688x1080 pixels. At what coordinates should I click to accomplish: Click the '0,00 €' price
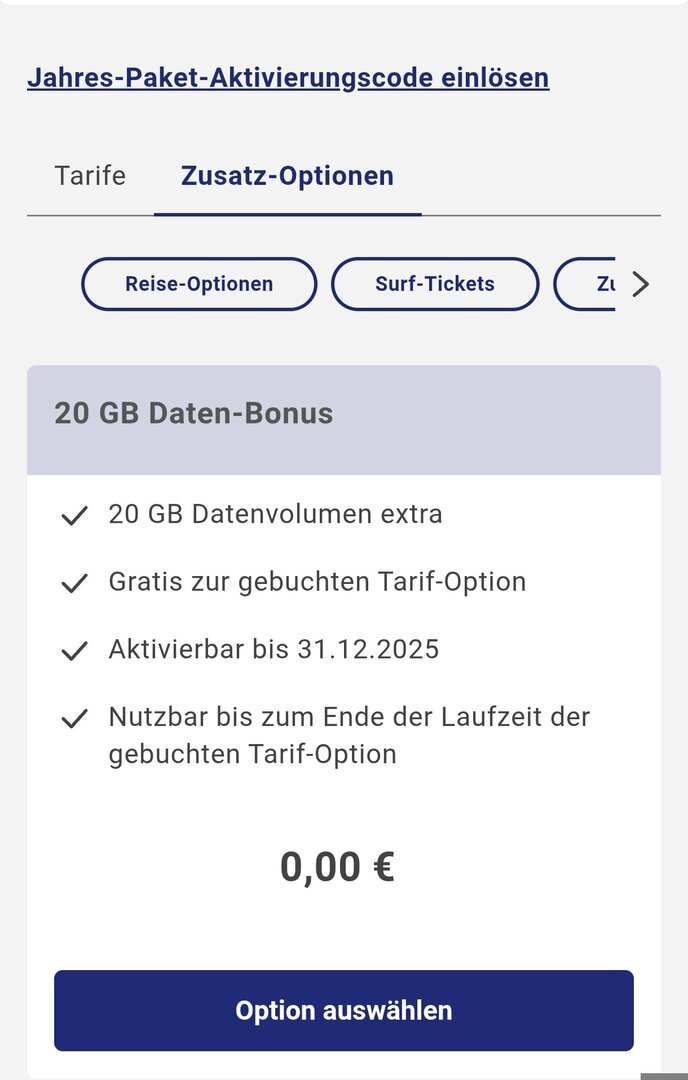[337, 867]
